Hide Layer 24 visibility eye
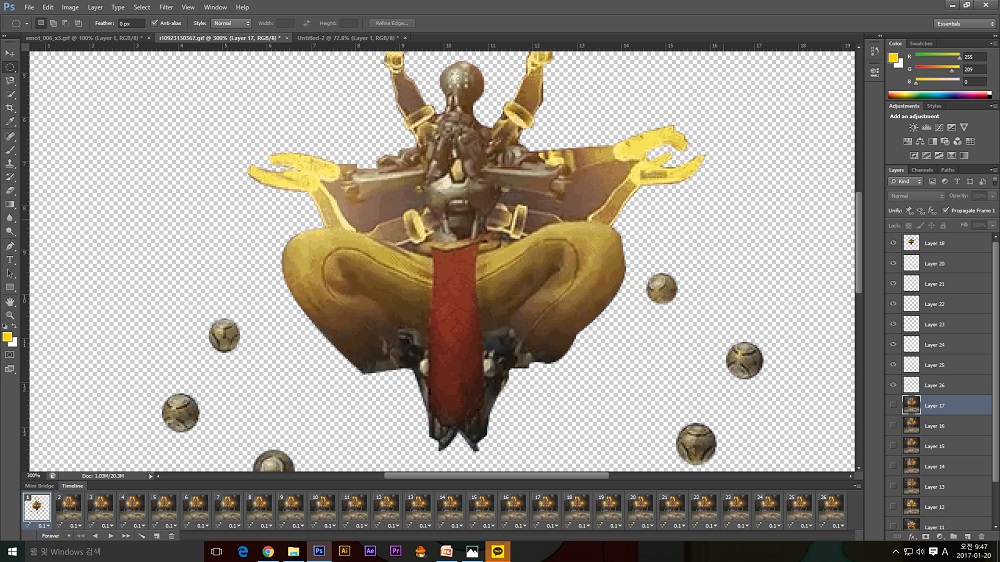This screenshot has height=562, width=1000. point(893,344)
